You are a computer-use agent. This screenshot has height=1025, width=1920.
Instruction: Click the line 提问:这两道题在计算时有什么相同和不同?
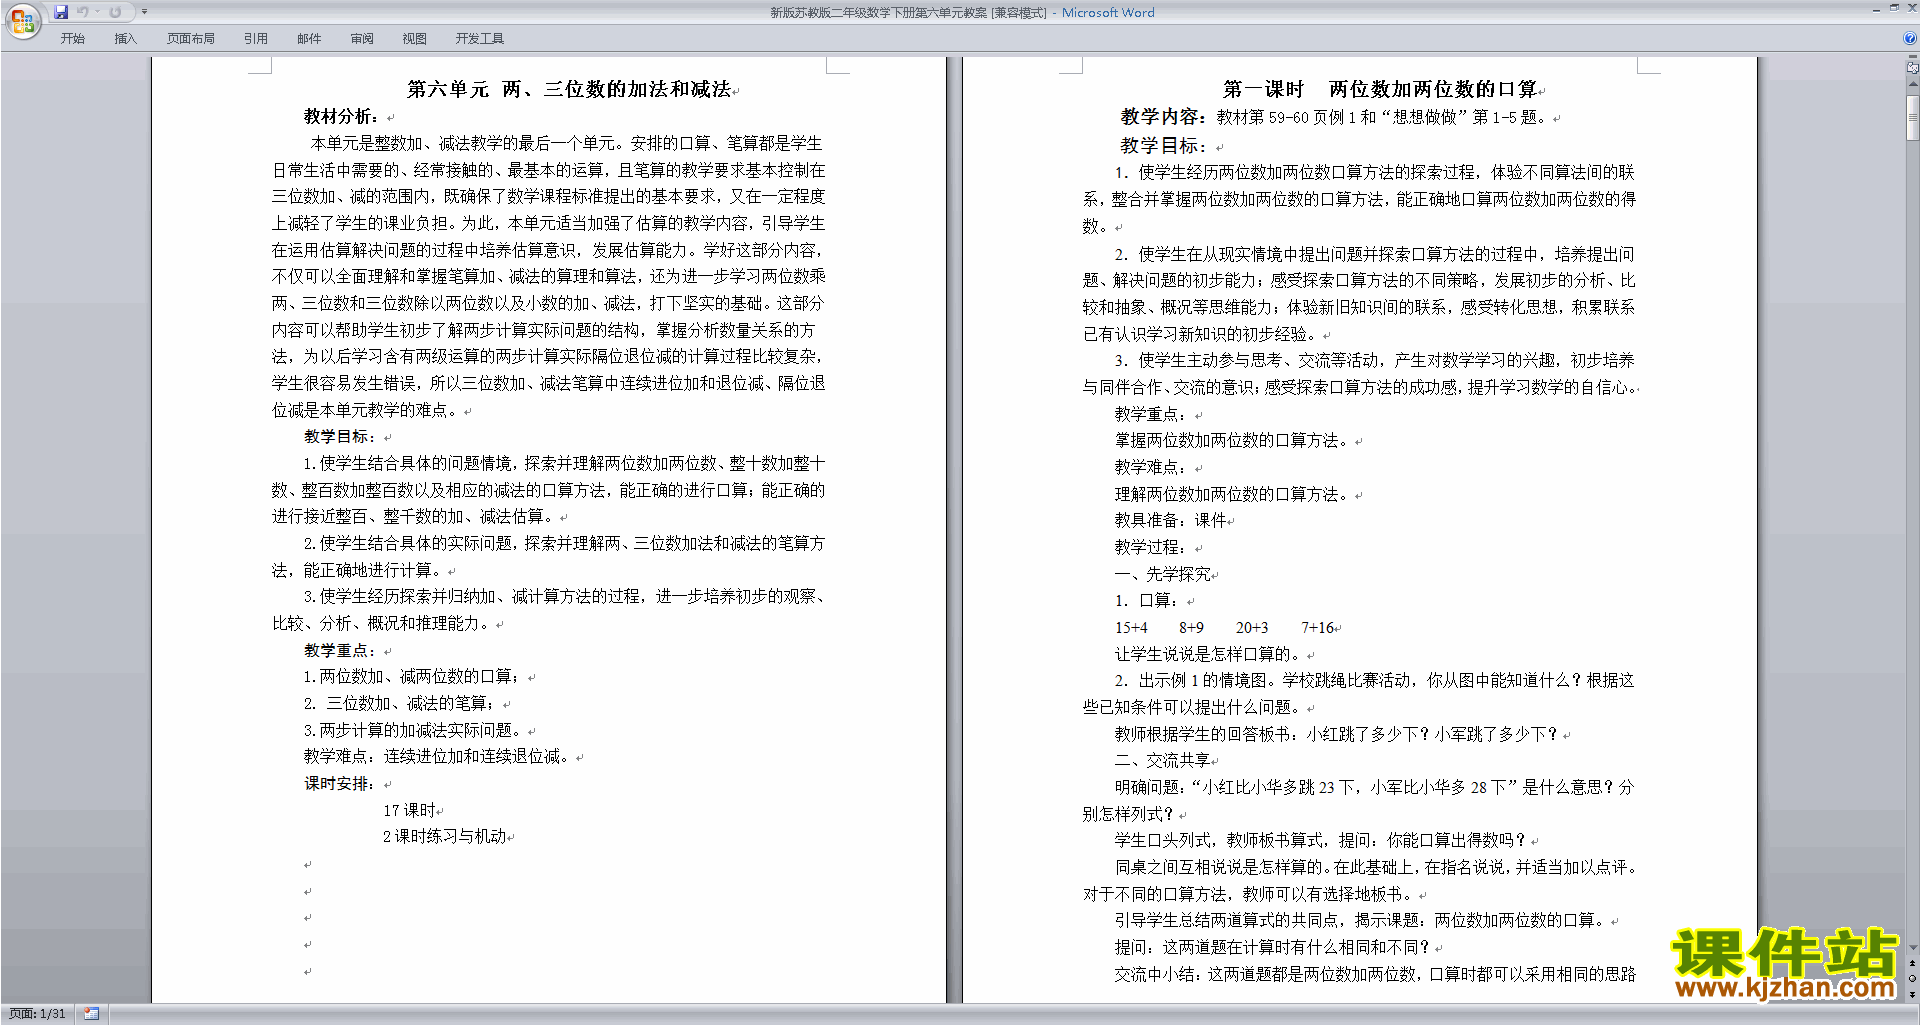coord(1273,947)
